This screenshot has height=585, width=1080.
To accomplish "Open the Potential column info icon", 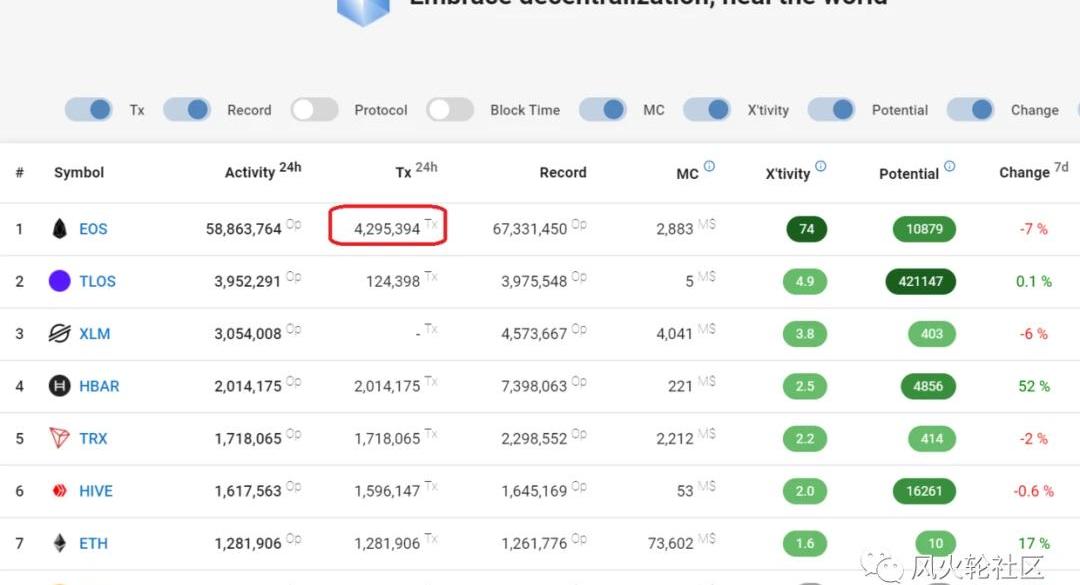I will (x=949, y=166).
